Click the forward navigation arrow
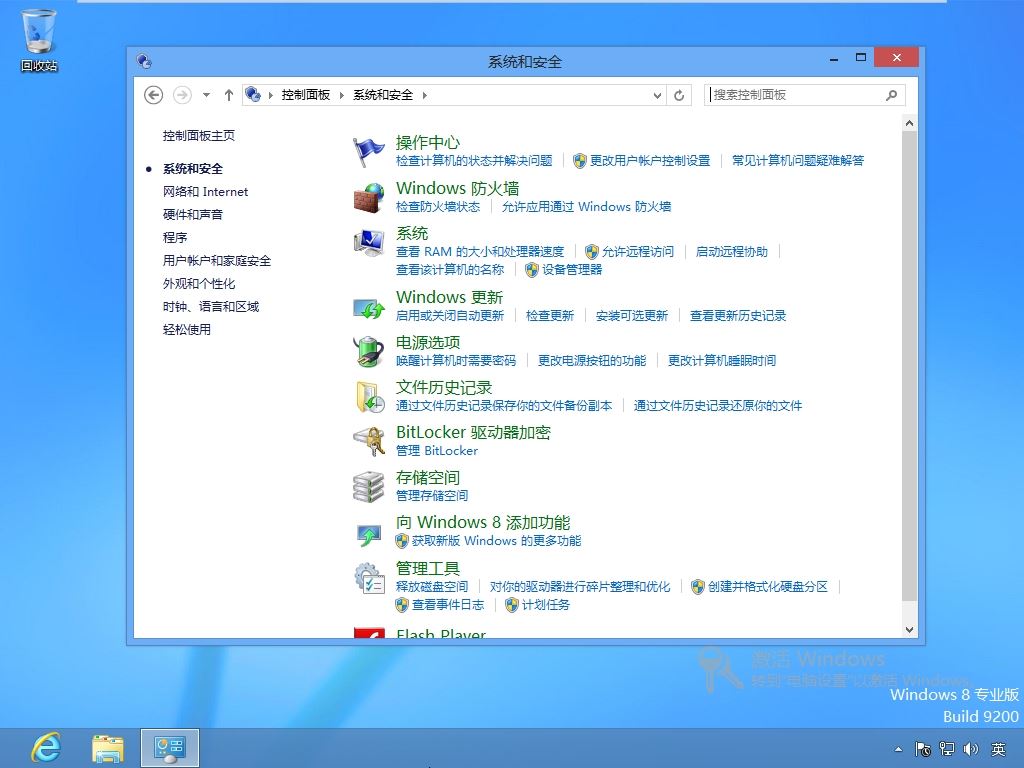 pos(182,95)
